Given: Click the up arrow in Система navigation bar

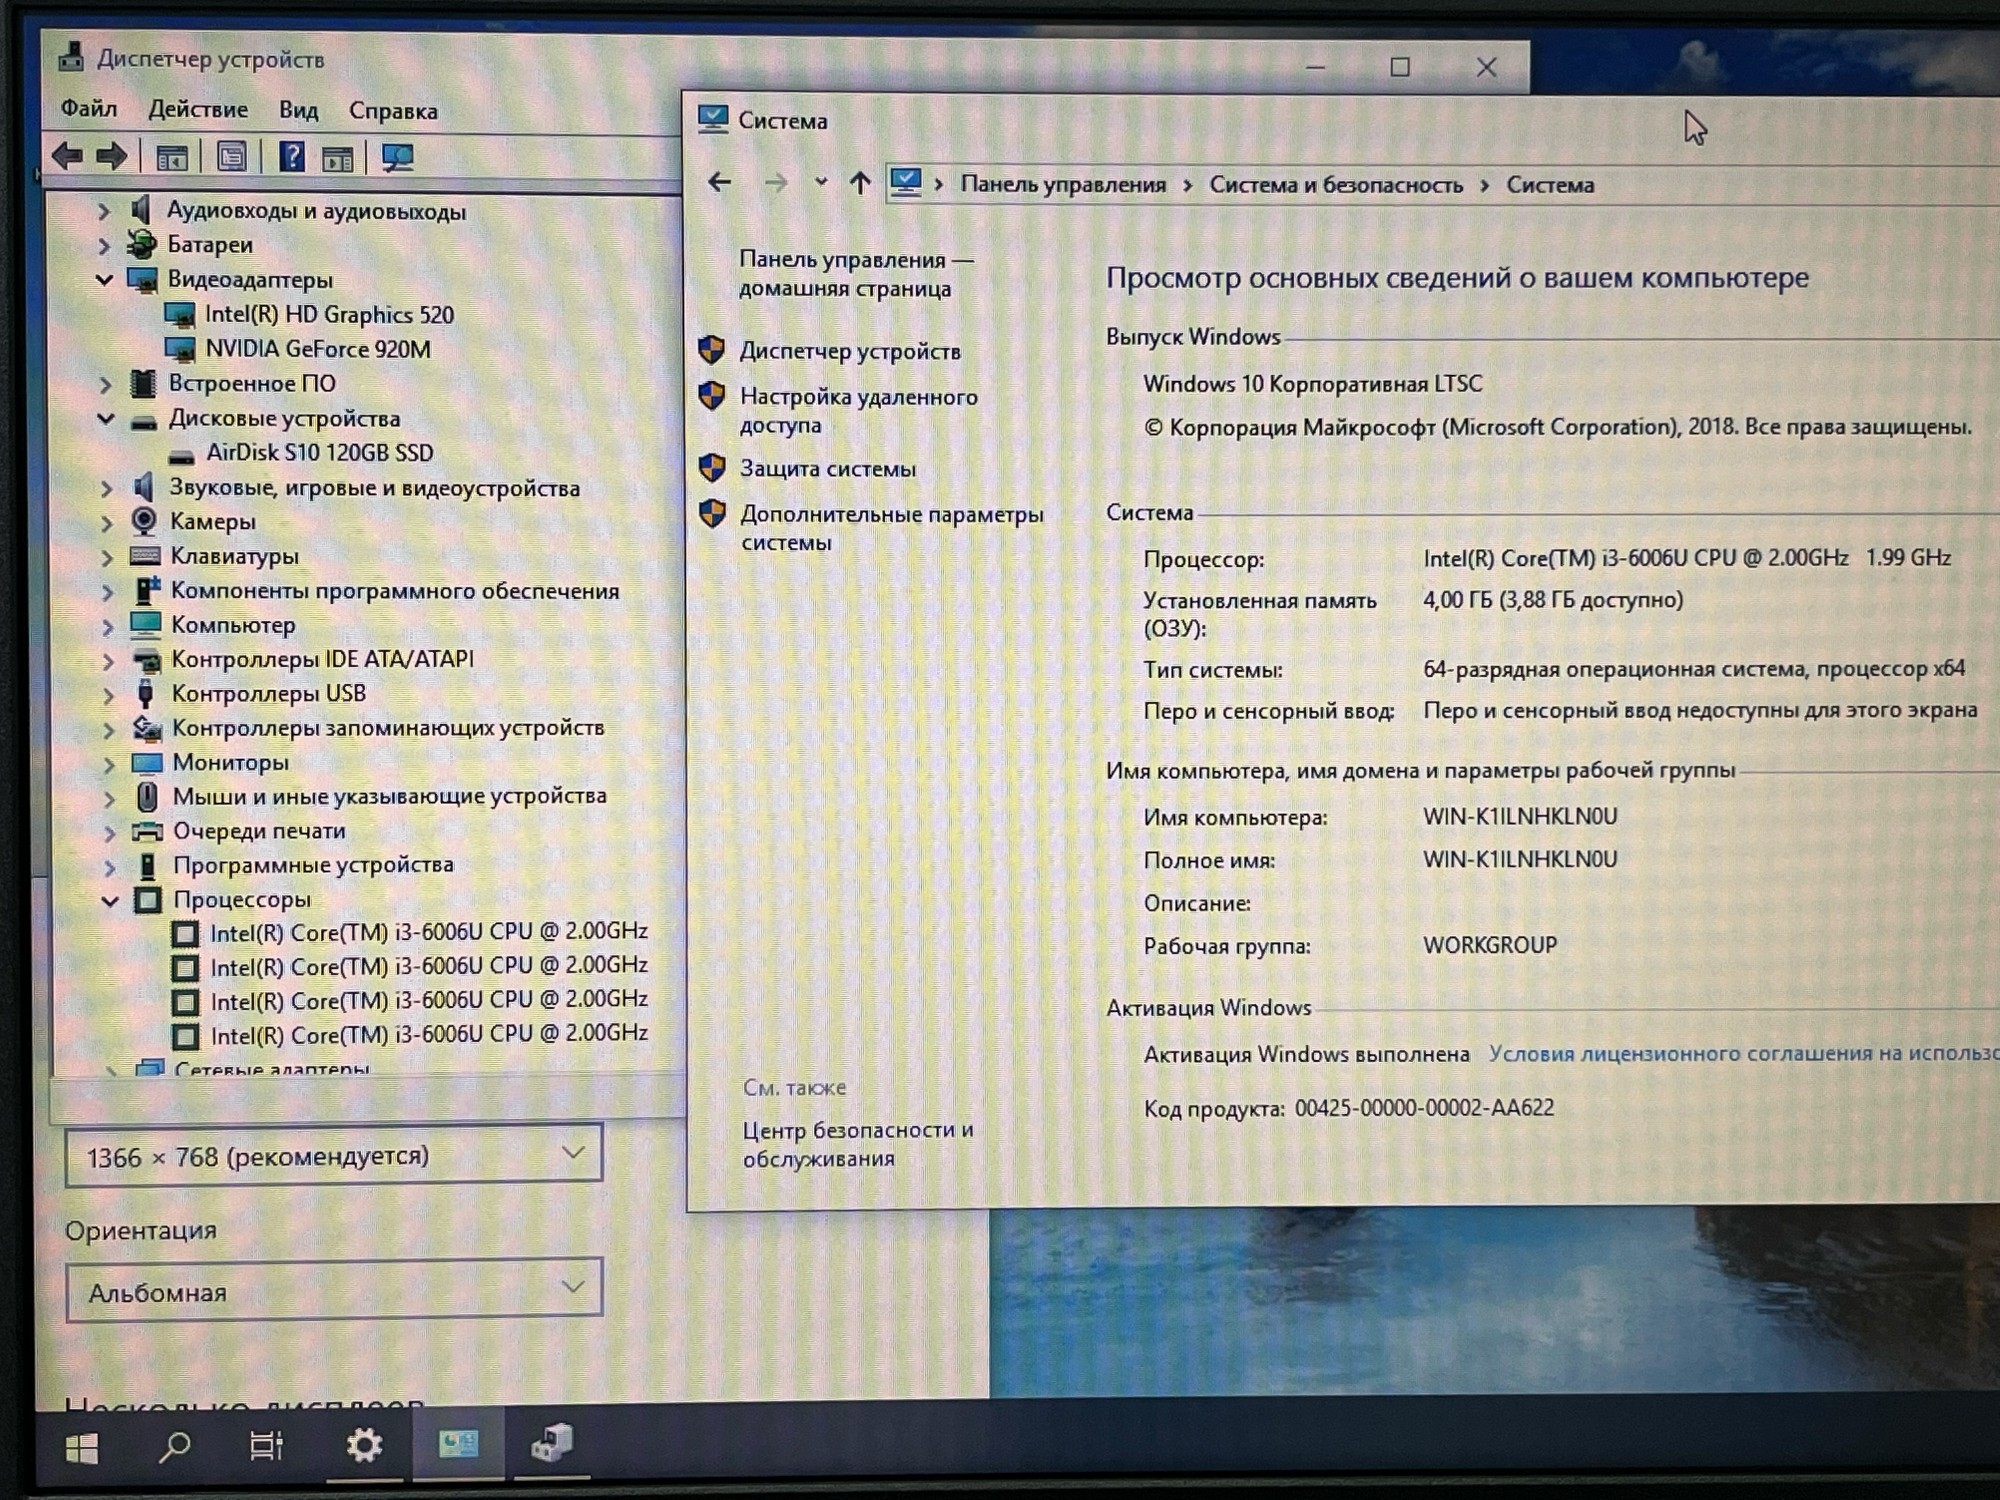Looking at the screenshot, I should point(859,182).
